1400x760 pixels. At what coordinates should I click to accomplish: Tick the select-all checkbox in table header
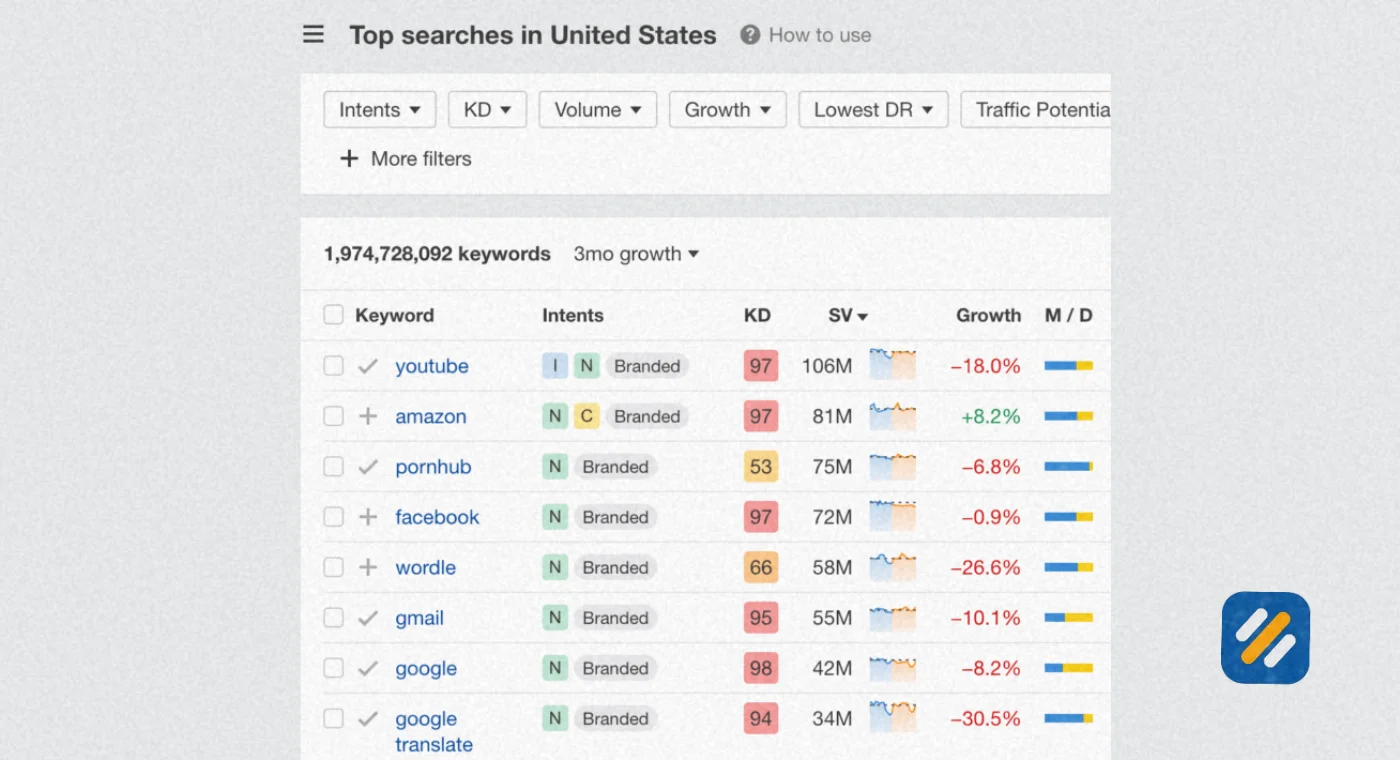point(333,315)
